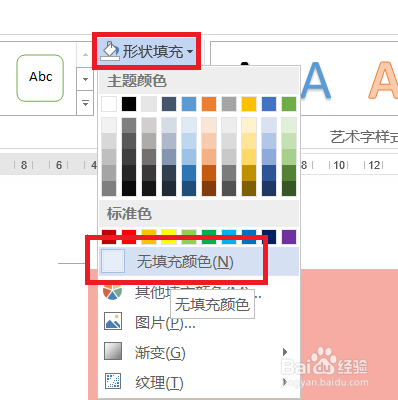Image resolution: width=398 pixels, height=400 pixels.
Task: Click the 主题颜色 section header
Action: tap(137, 81)
